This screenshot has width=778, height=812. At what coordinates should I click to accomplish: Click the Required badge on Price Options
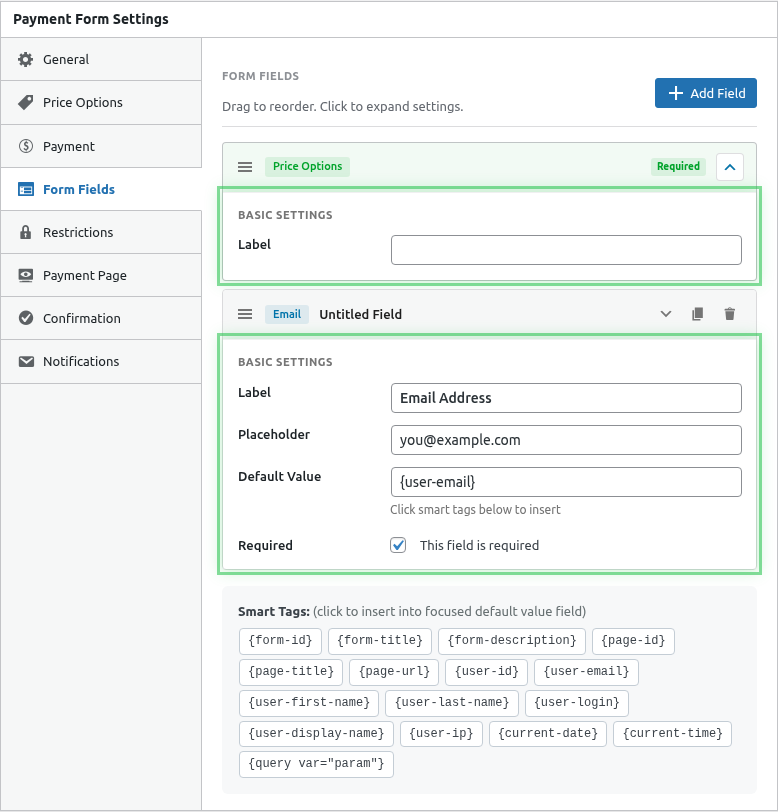(678, 166)
